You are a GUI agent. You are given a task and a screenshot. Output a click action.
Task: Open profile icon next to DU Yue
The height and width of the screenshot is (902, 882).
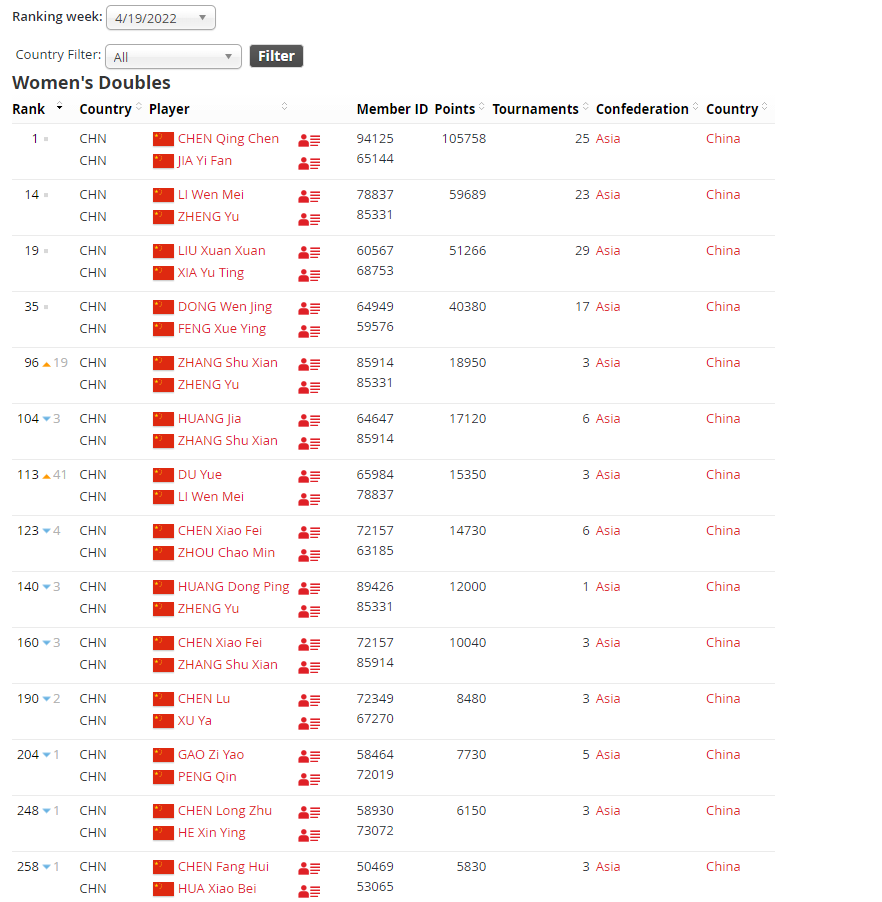coord(309,477)
